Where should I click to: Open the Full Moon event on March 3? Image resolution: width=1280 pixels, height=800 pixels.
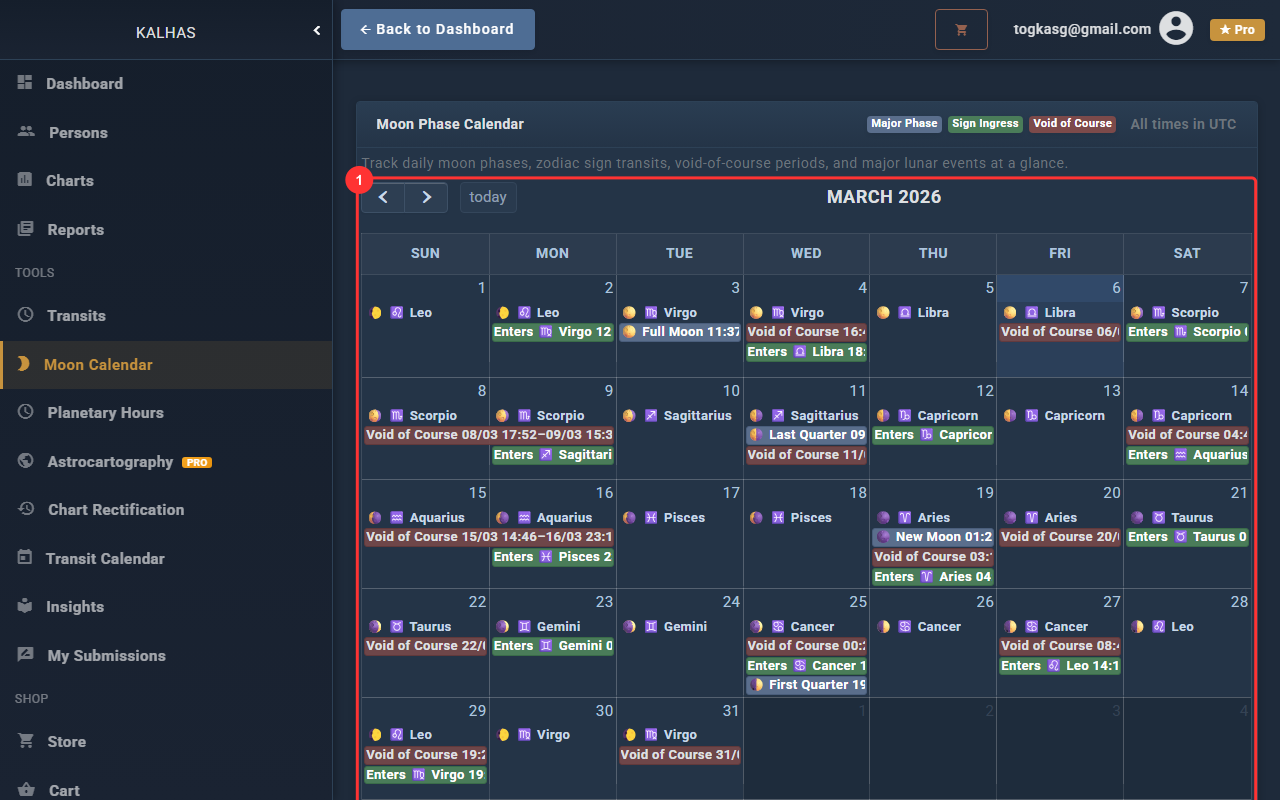pyautogui.click(x=680, y=332)
